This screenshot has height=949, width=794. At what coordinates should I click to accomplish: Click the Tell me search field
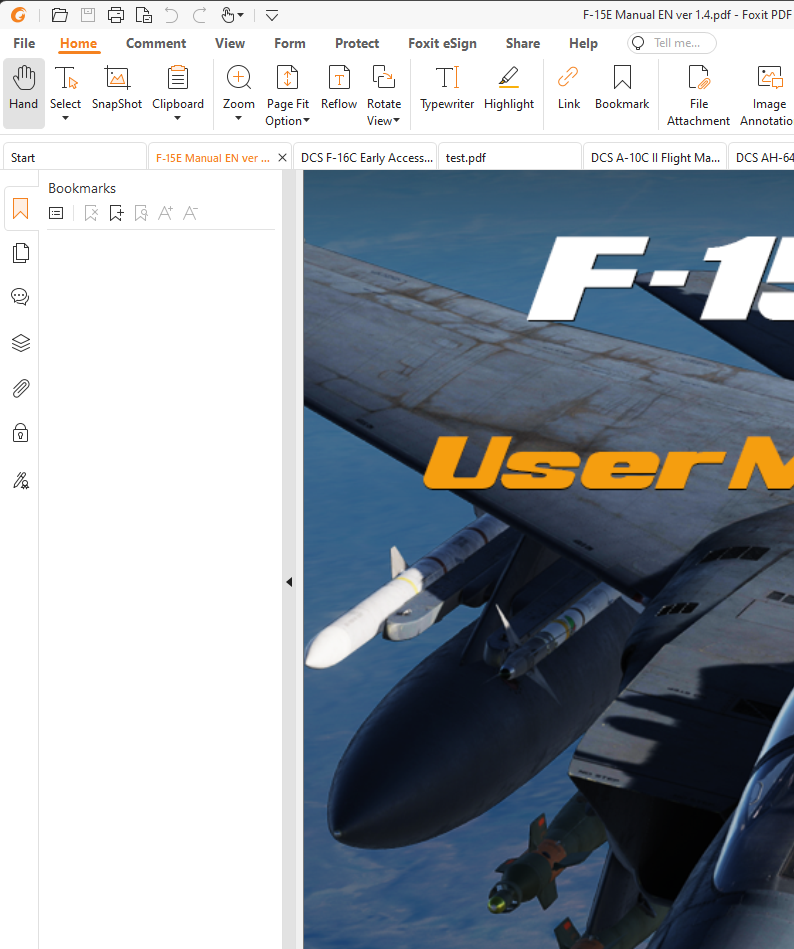[x=672, y=43]
